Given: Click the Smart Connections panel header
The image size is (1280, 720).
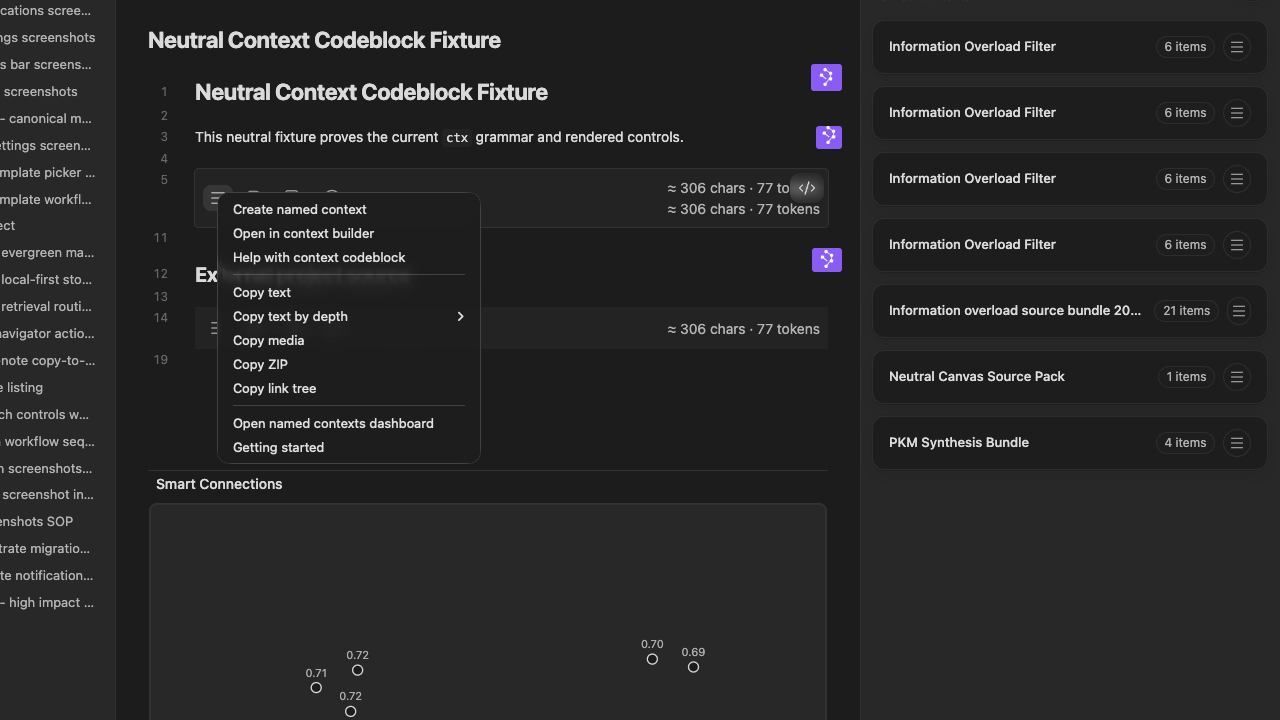Looking at the screenshot, I should [x=219, y=484].
